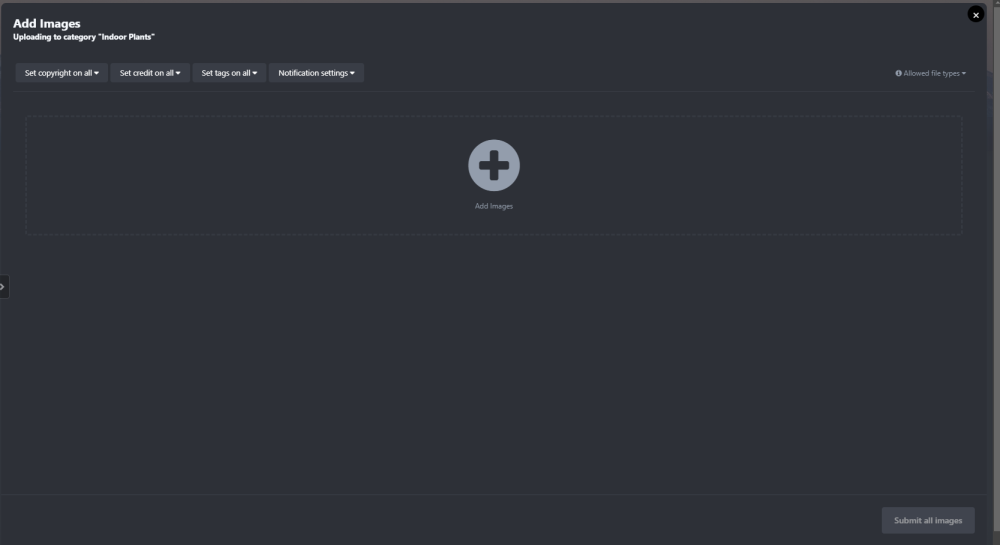Open the Set copyright on all dropdown
This screenshot has height=545, width=1000.
[59, 73]
